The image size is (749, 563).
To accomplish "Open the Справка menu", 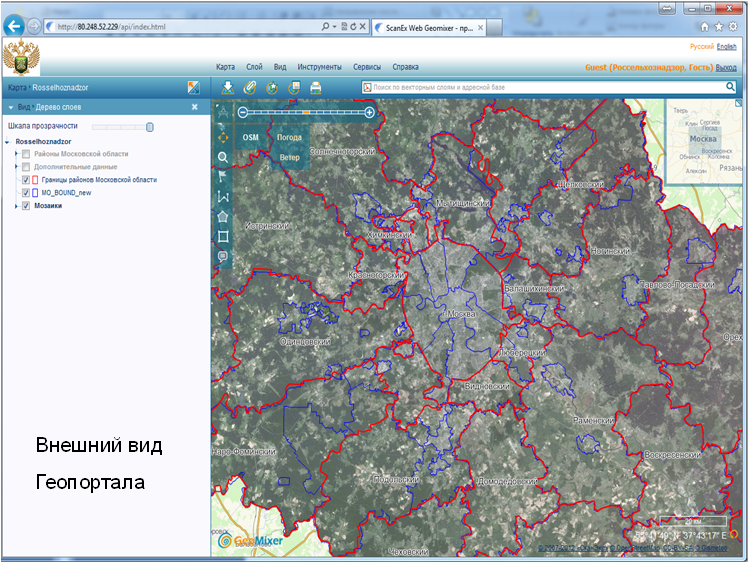I will (x=406, y=67).
